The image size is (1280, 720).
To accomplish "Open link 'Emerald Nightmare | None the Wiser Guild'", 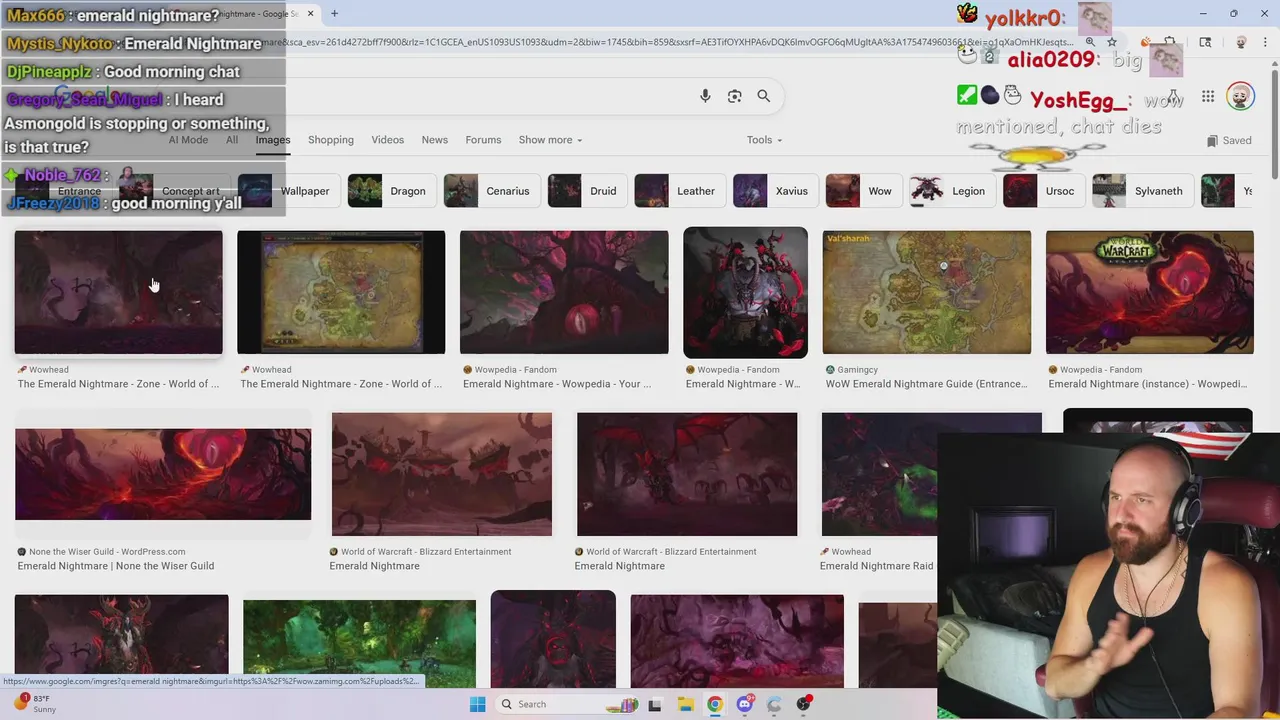I will (x=116, y=566).
